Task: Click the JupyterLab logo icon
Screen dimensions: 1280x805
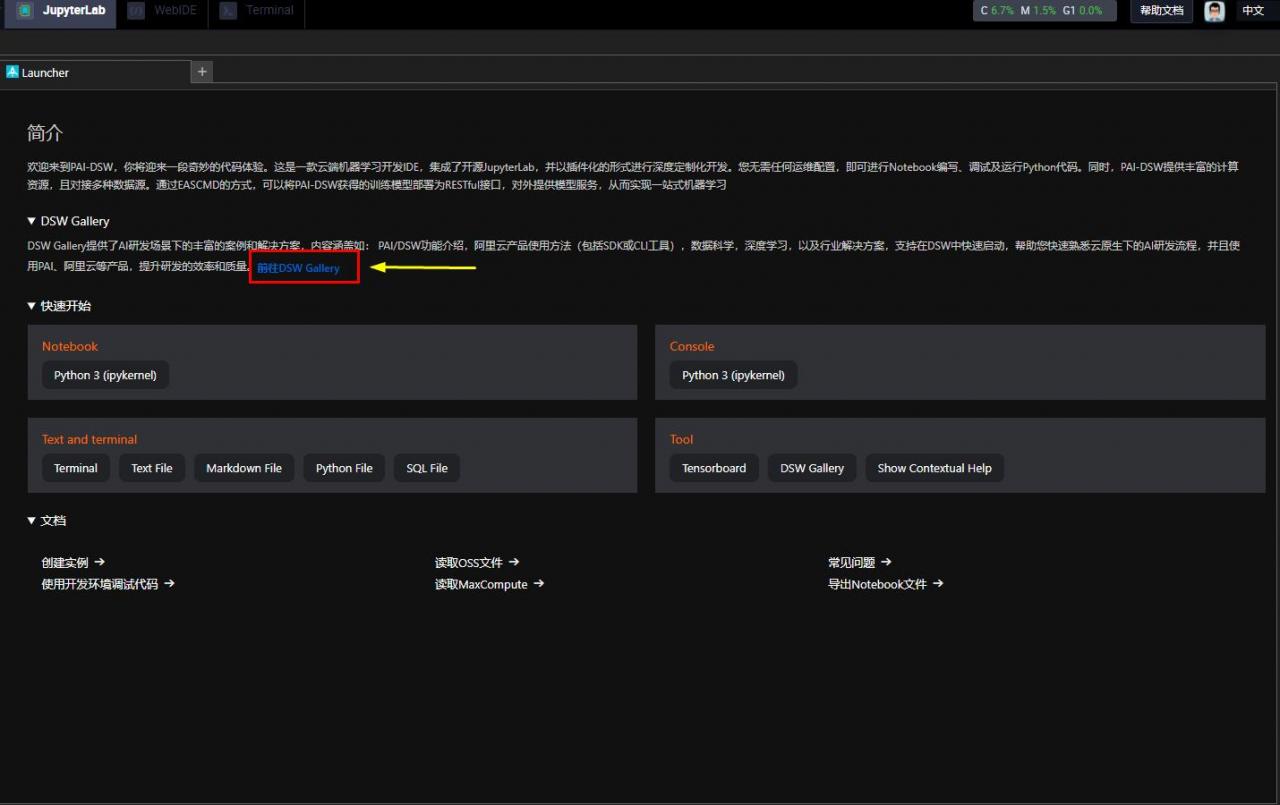Action: click(x=25, y=11)
